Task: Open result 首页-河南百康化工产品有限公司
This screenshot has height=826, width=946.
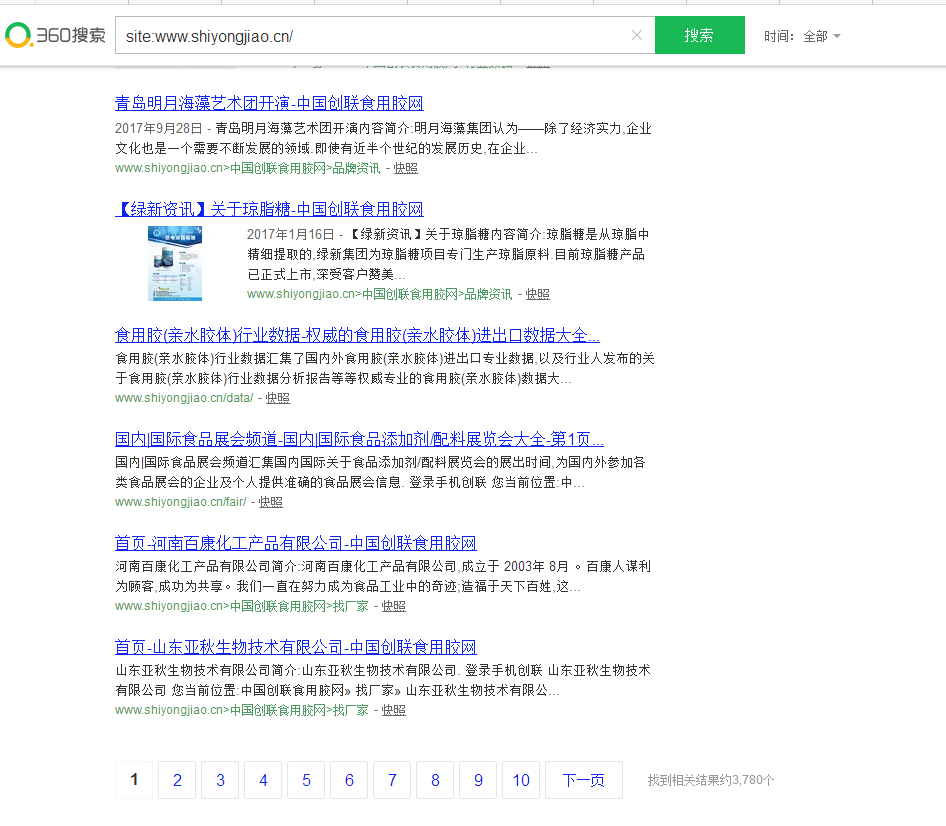Action: click(x=296, y=543)
